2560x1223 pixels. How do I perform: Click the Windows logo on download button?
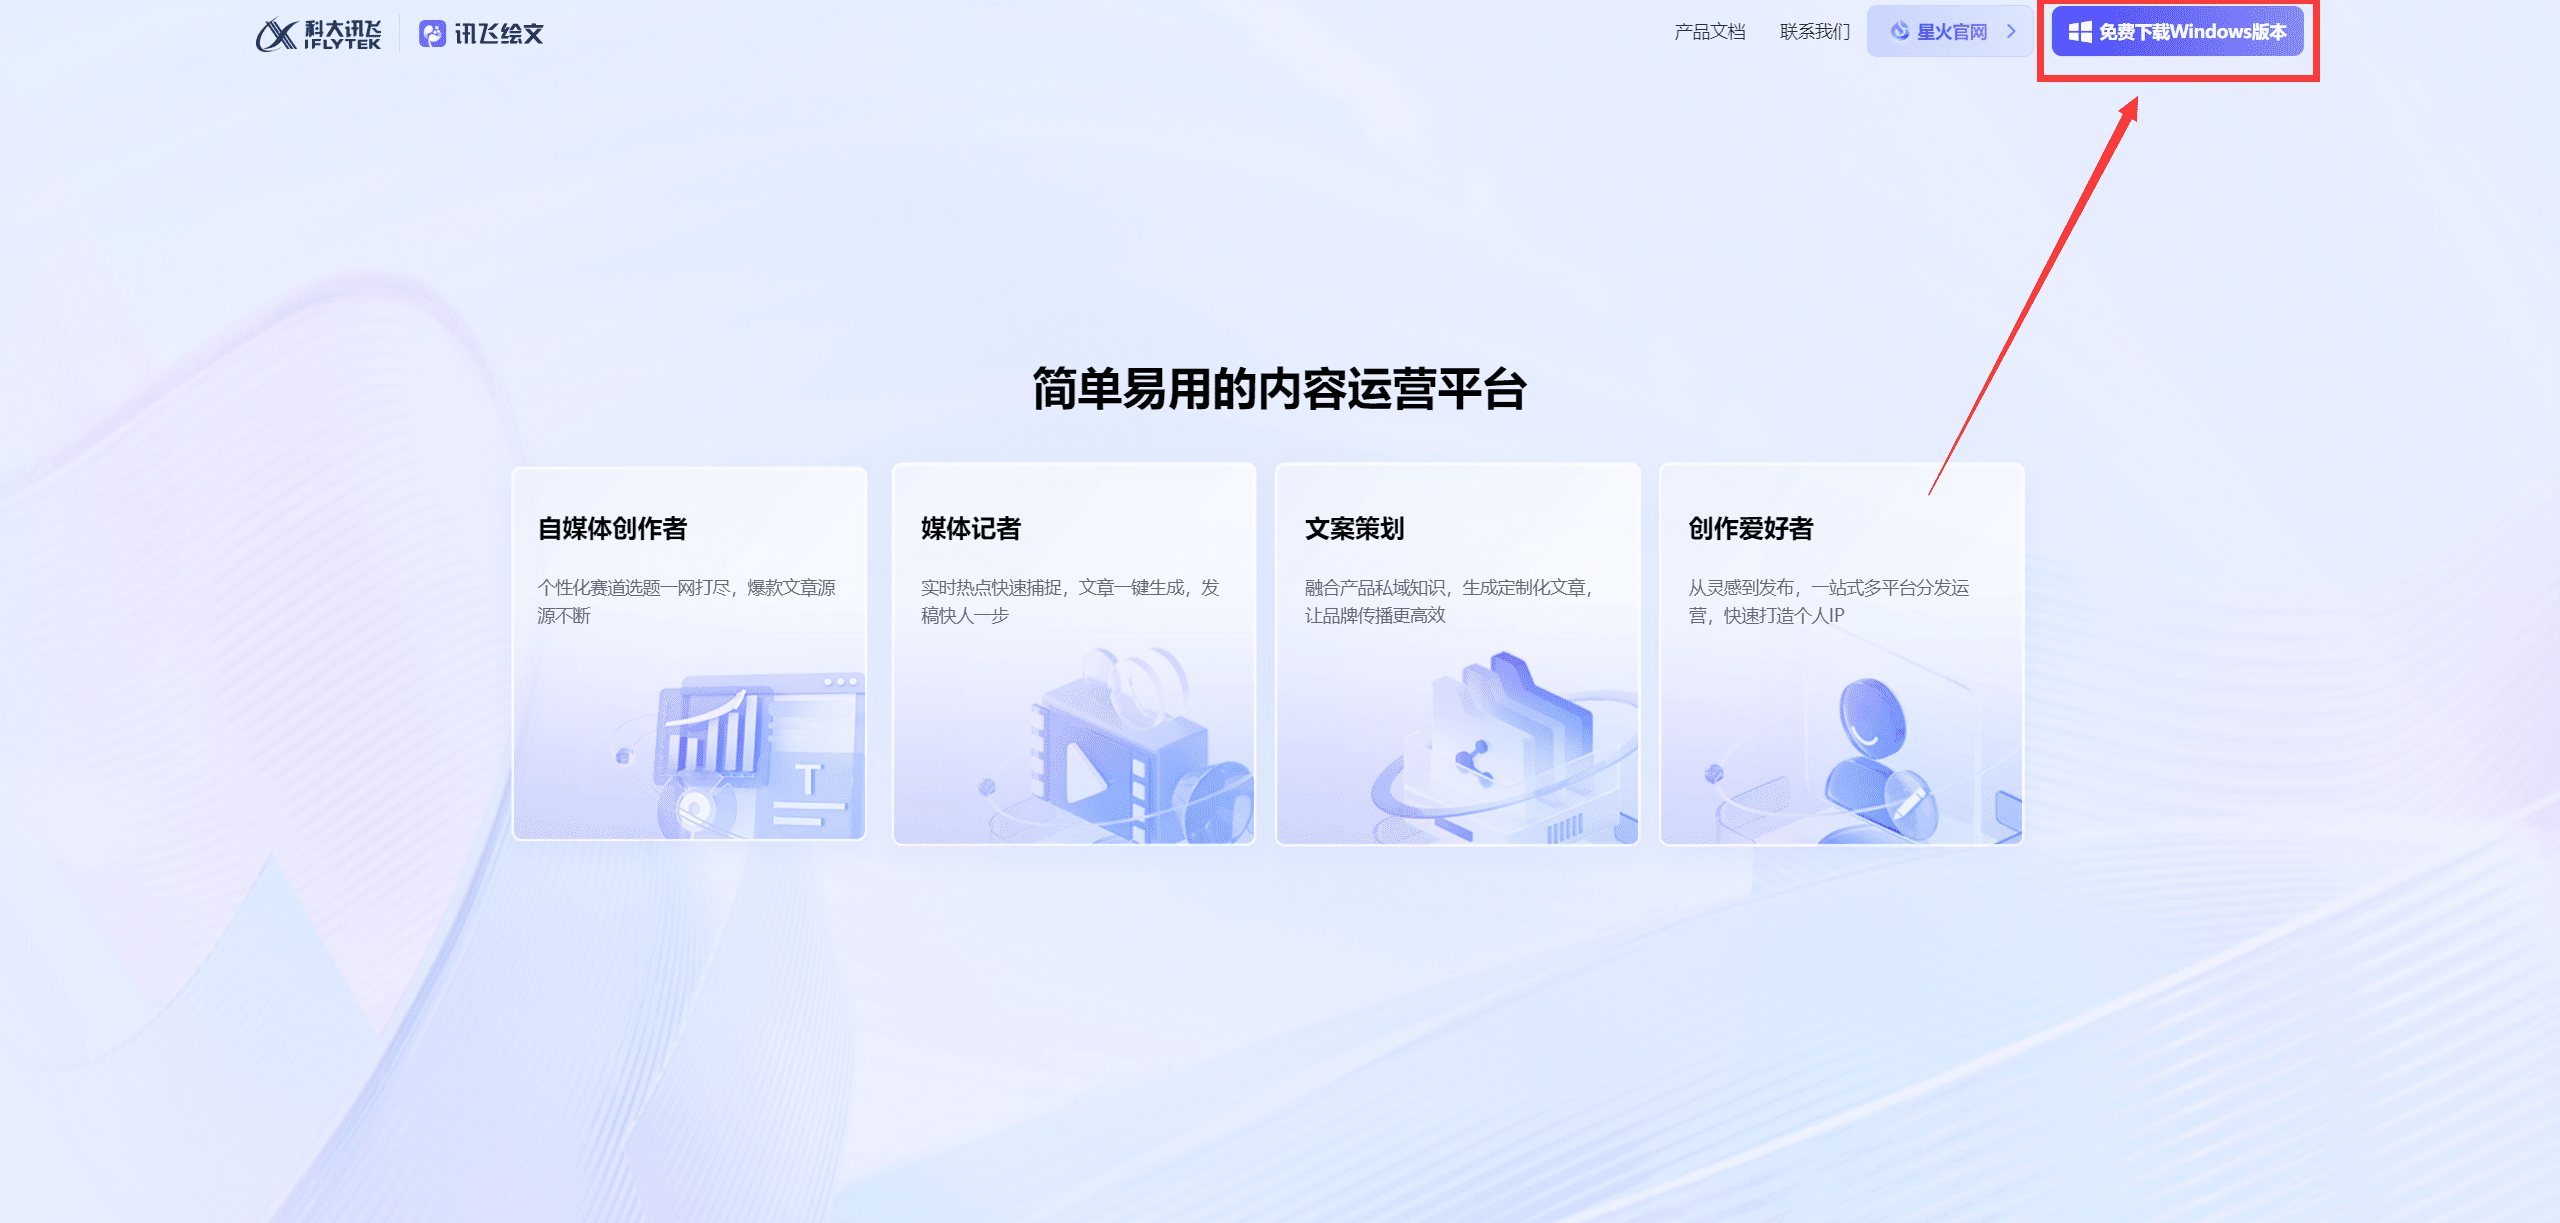click(x=2080, y=32)
